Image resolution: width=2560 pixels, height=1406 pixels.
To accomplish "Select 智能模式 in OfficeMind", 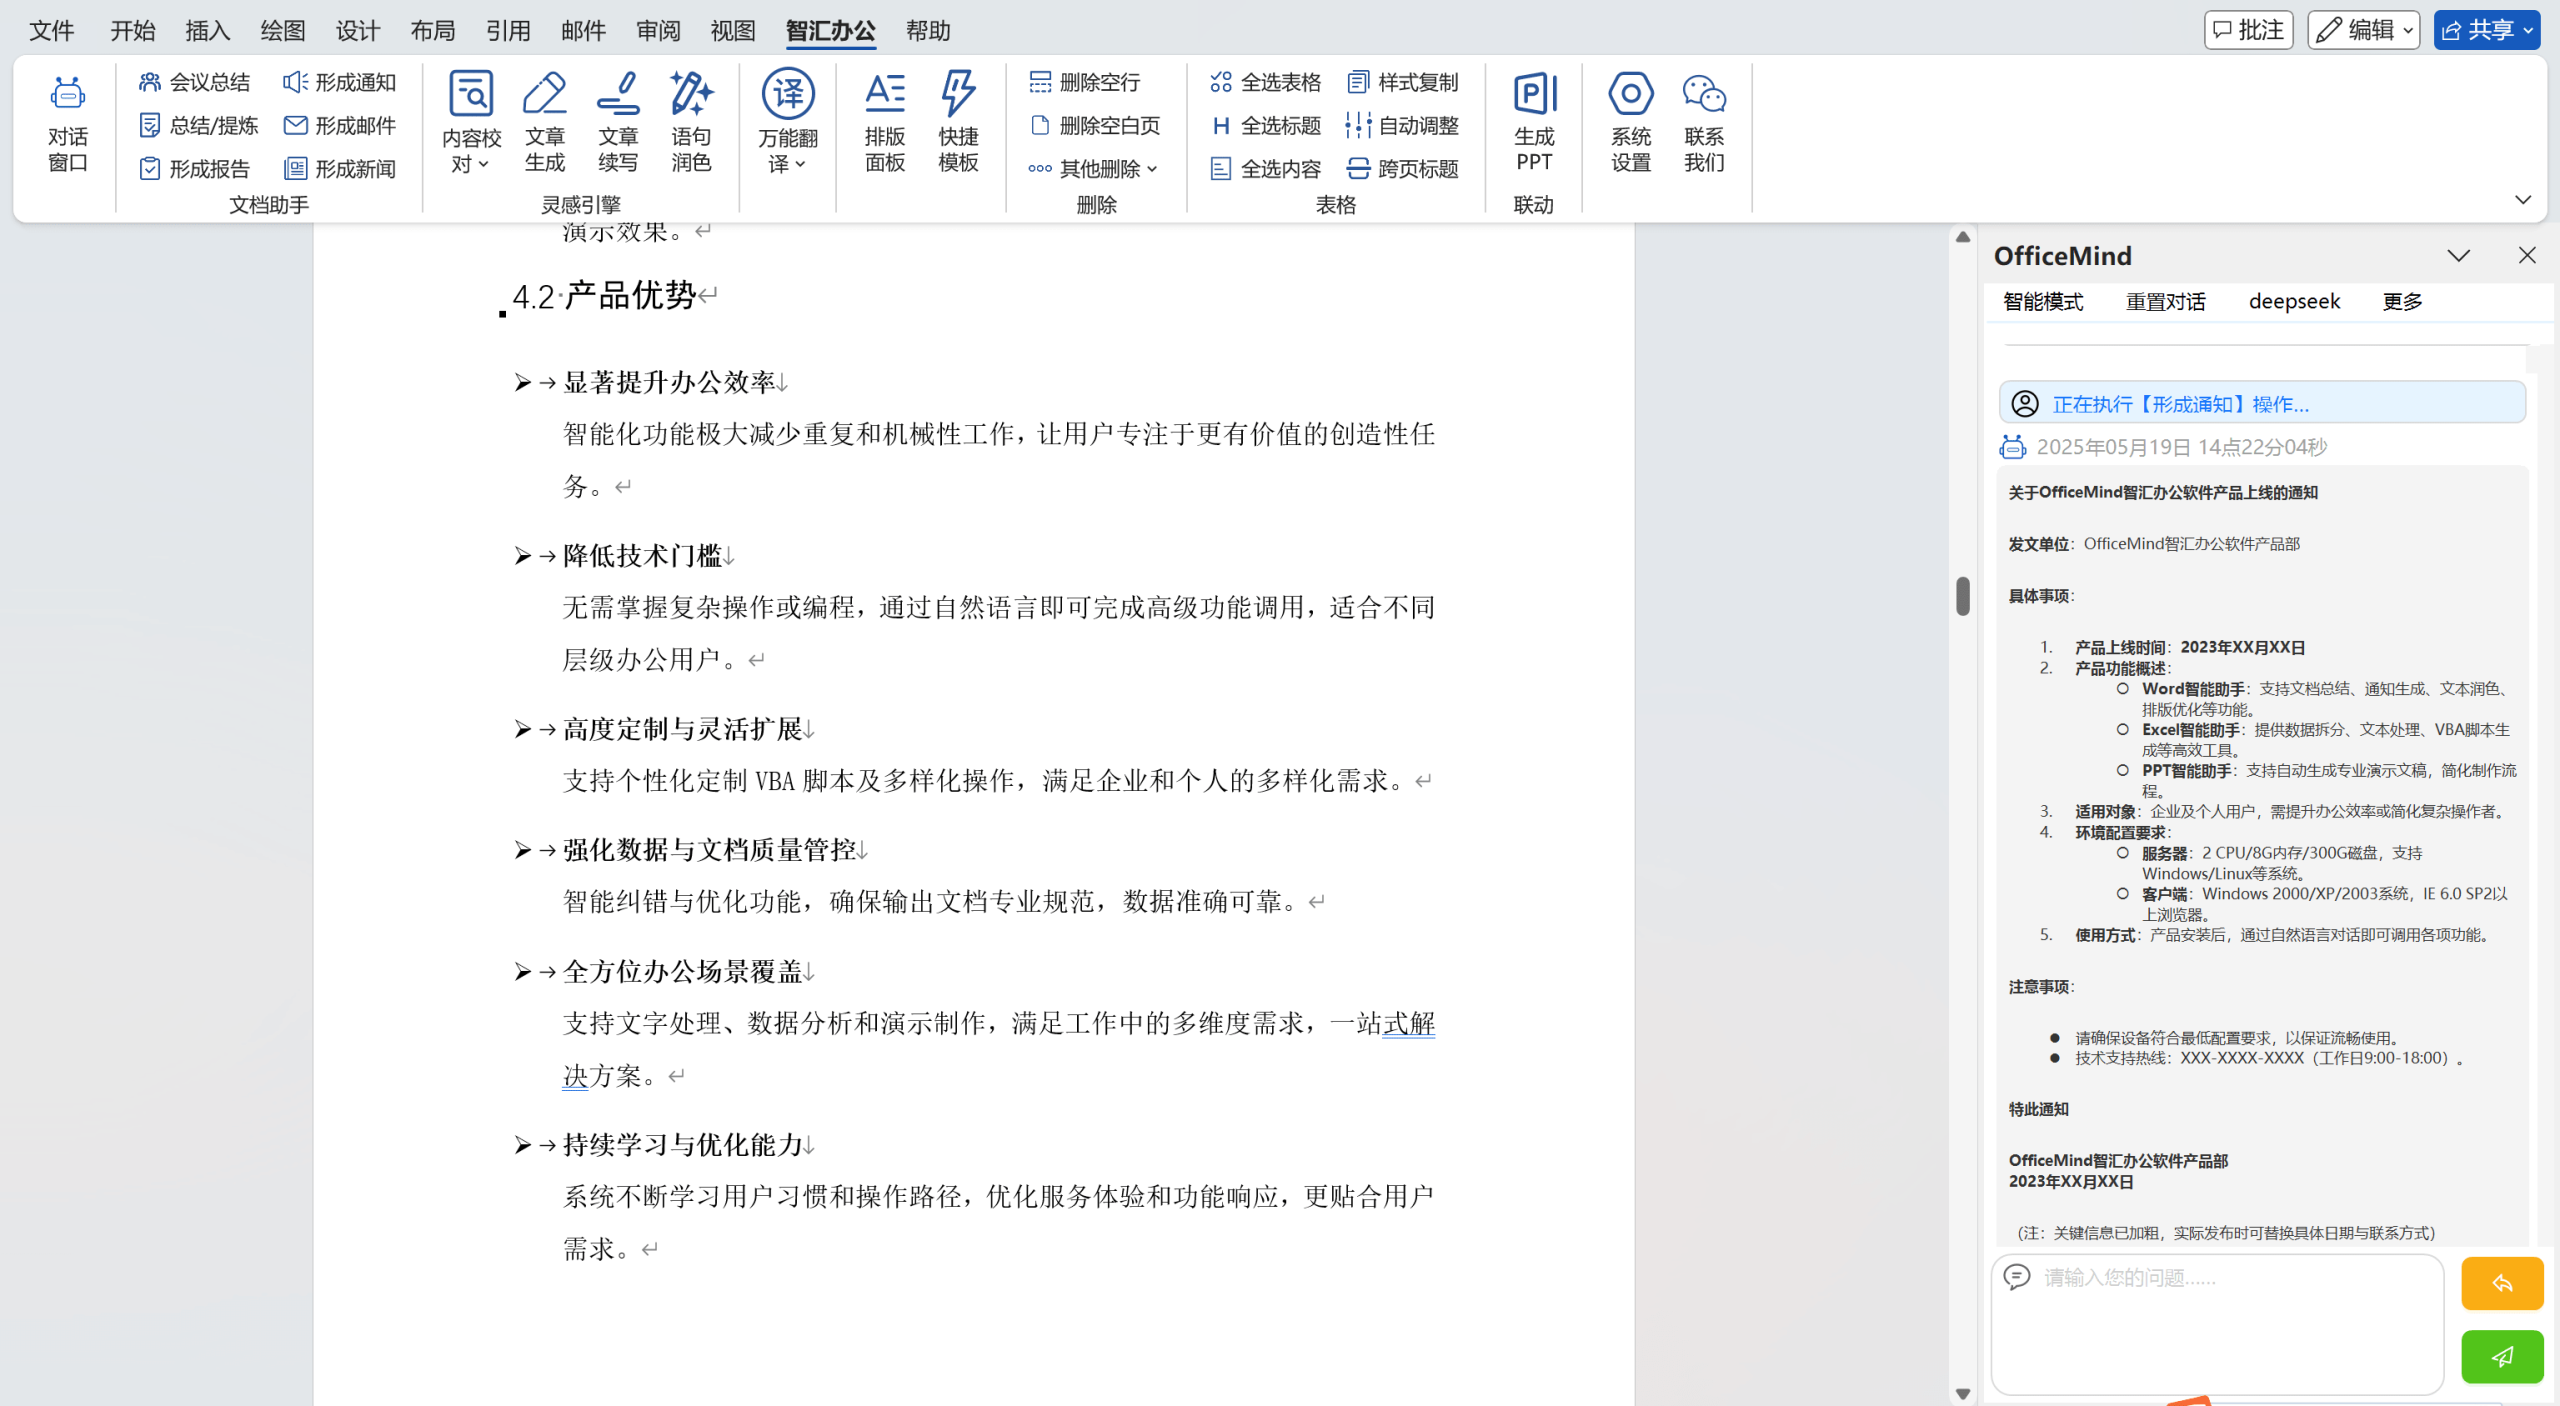I will (2043, 301).
